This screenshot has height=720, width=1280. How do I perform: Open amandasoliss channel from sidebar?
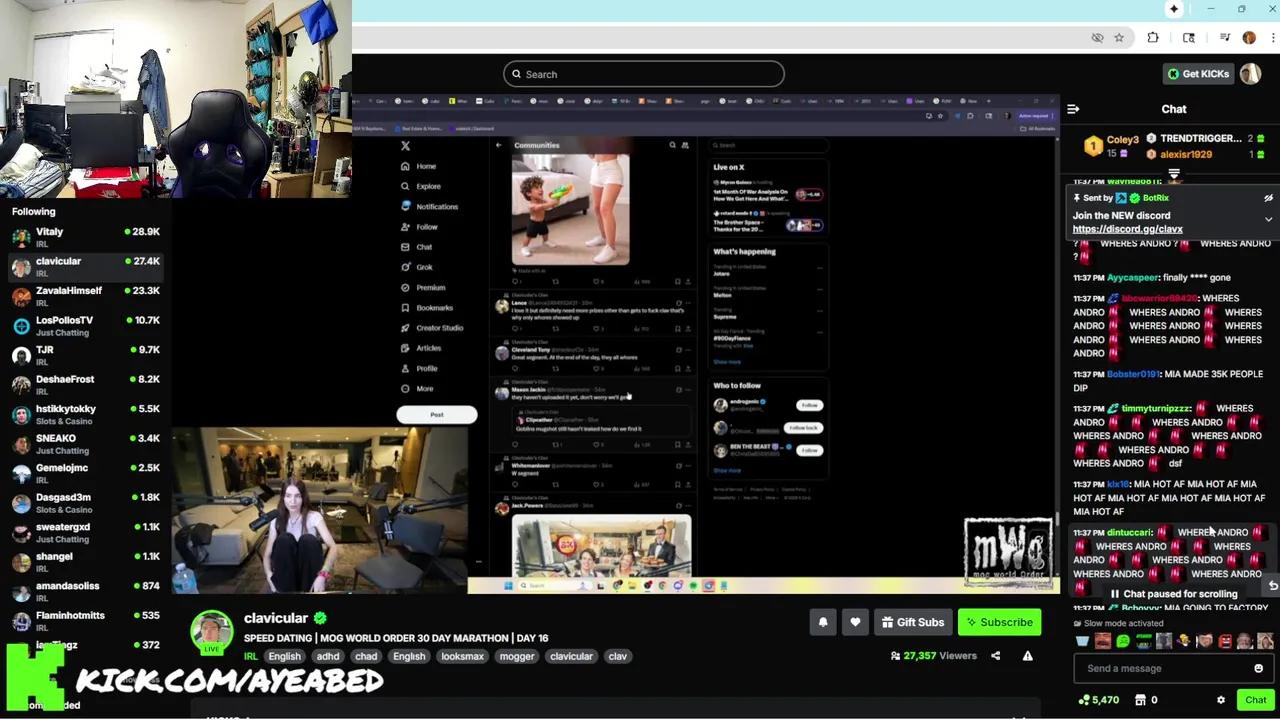[86, 591]
